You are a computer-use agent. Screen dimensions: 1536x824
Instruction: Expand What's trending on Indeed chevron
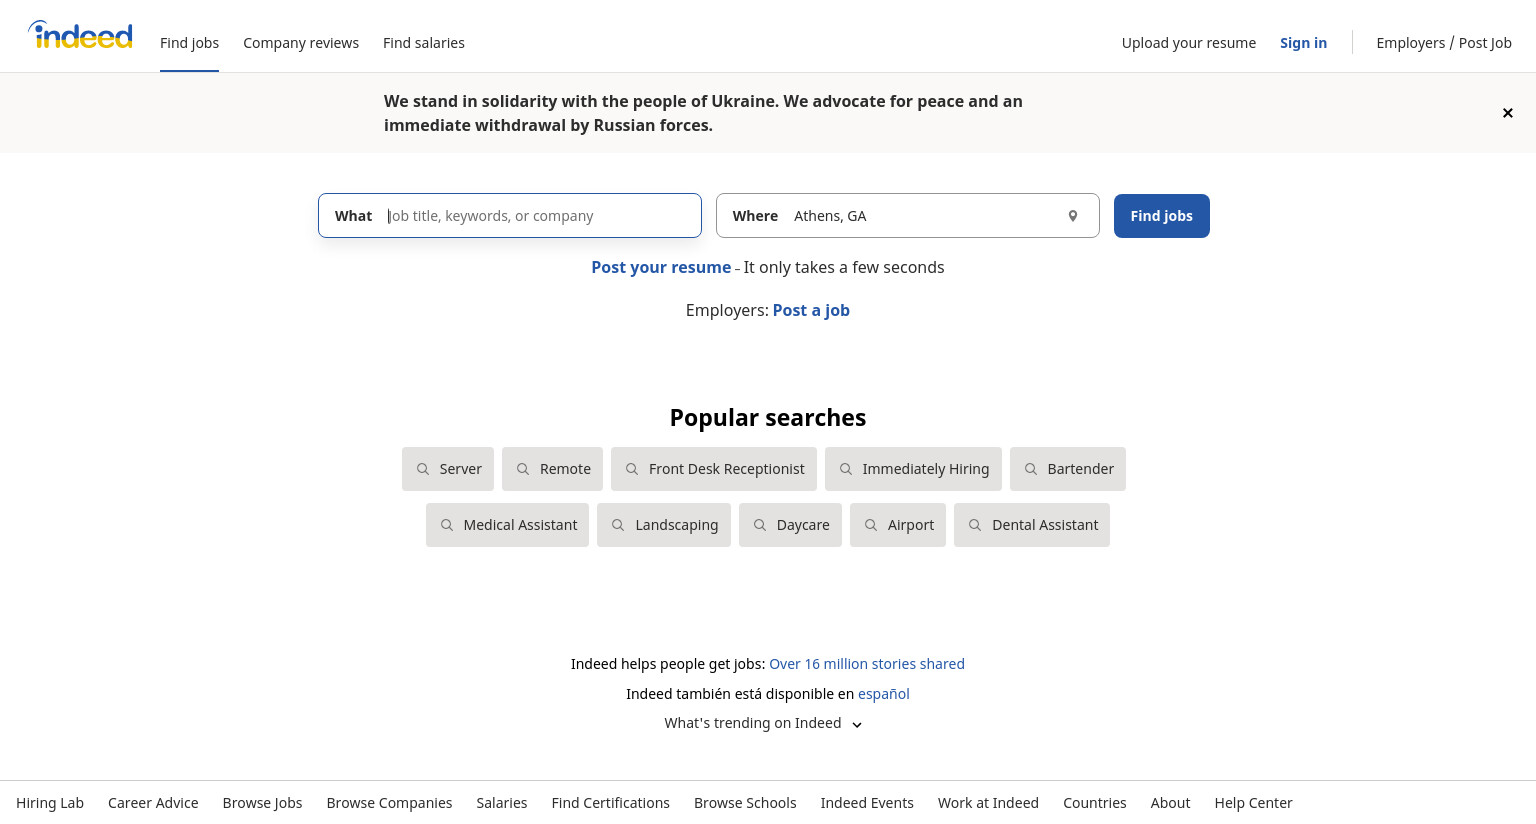[x=857, y=724]
